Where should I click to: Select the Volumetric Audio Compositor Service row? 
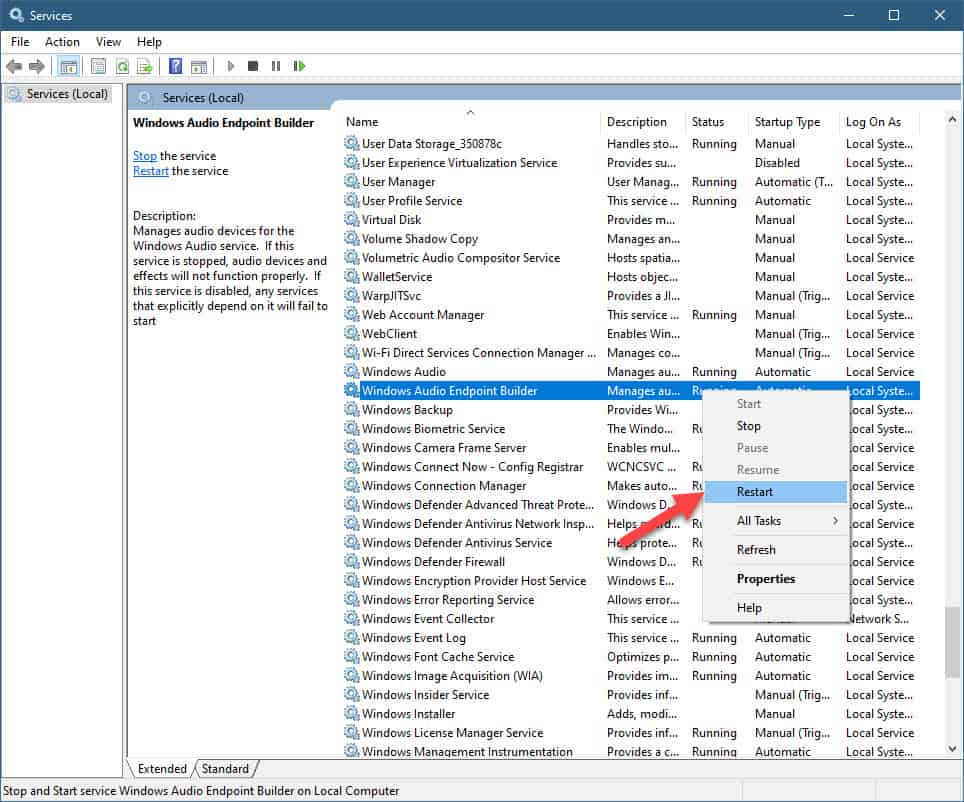(631, 258)
